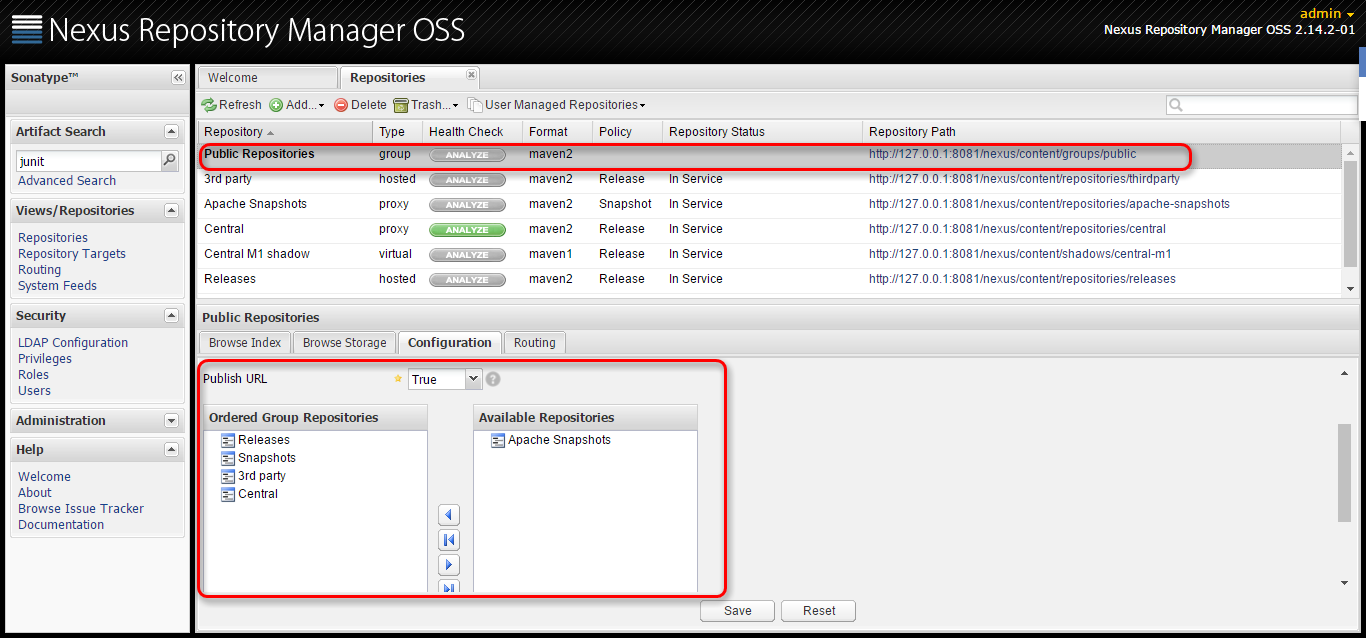This screenshot has height=638, width=1366.
Task: Open Roles link in Security
Action: pyautogui.click(x=34, y=375)
